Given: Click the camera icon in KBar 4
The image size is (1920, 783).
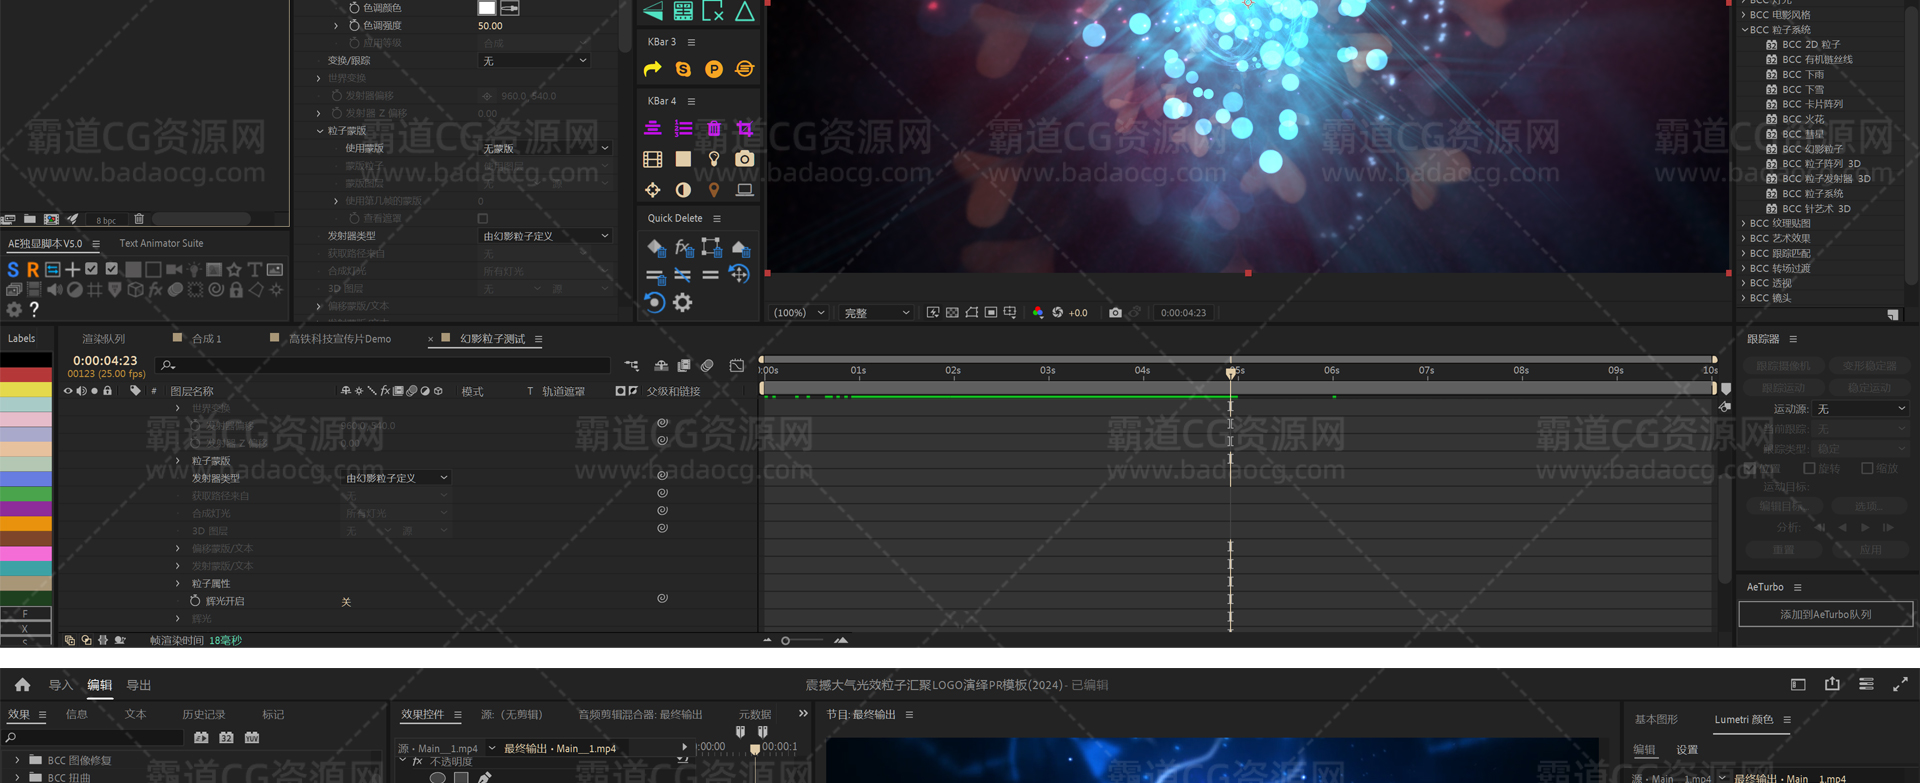Looking at the screenshot, I should point(744,159).
